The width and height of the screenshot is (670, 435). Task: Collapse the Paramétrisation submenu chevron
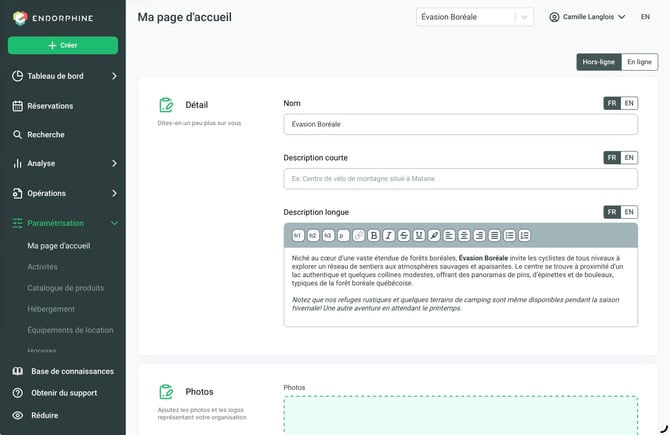point(114,223)
